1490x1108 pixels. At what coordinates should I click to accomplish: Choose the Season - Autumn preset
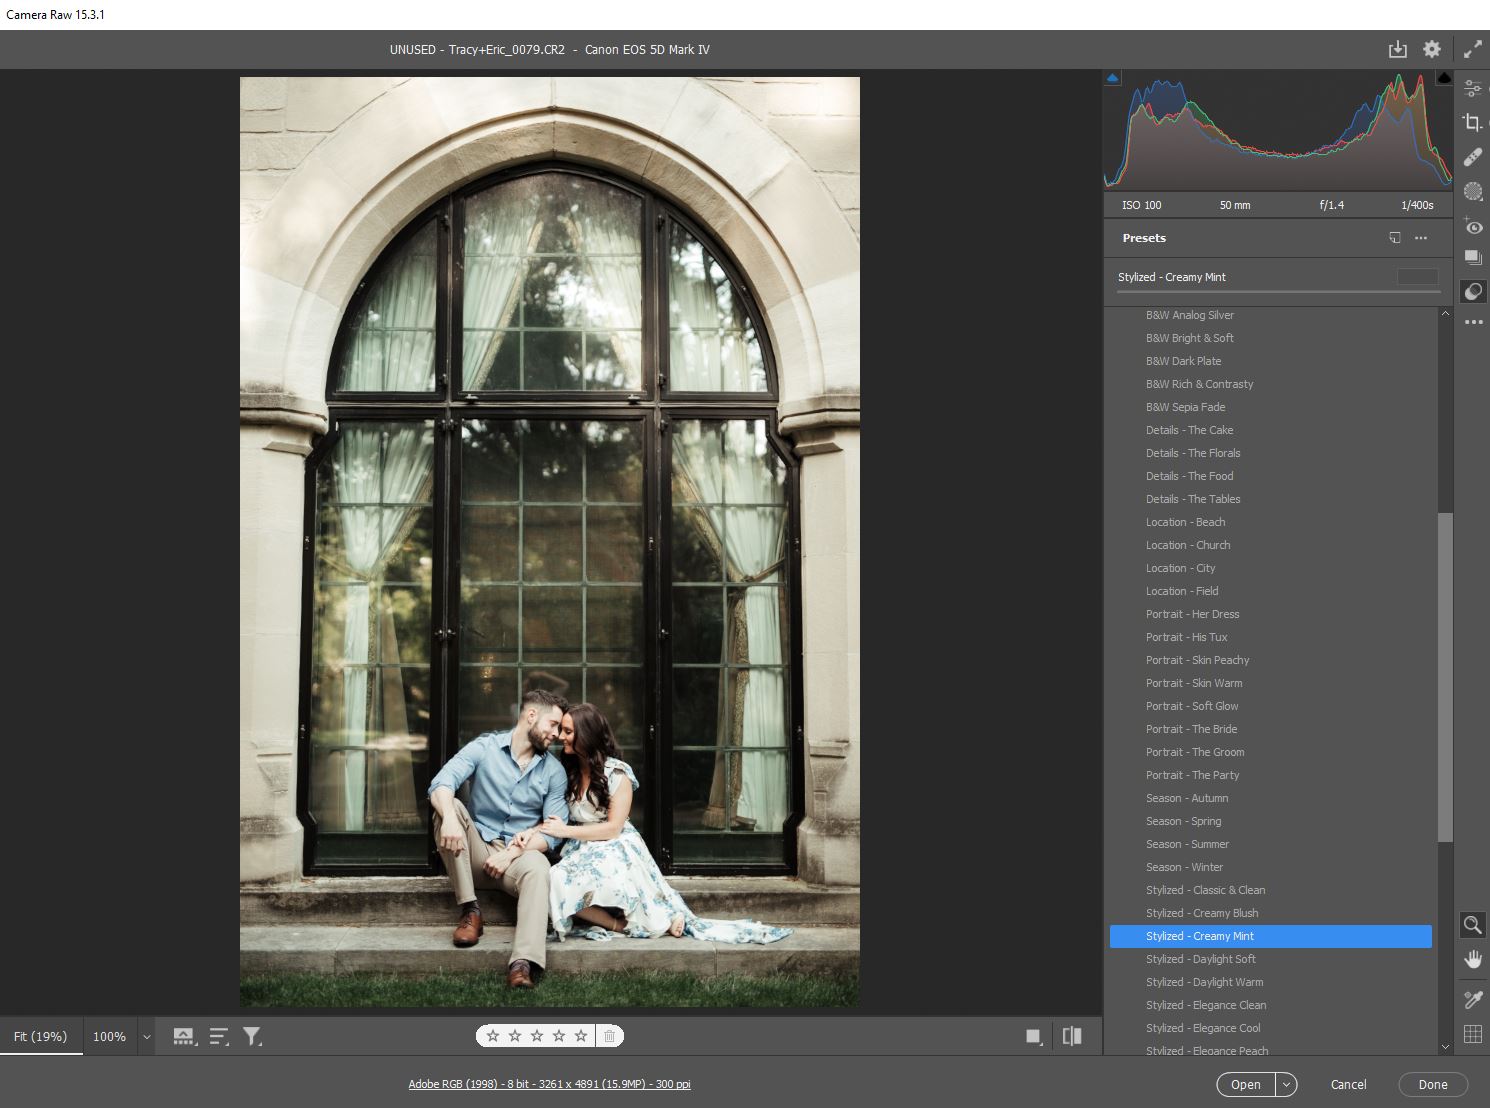coord(1187,798)
